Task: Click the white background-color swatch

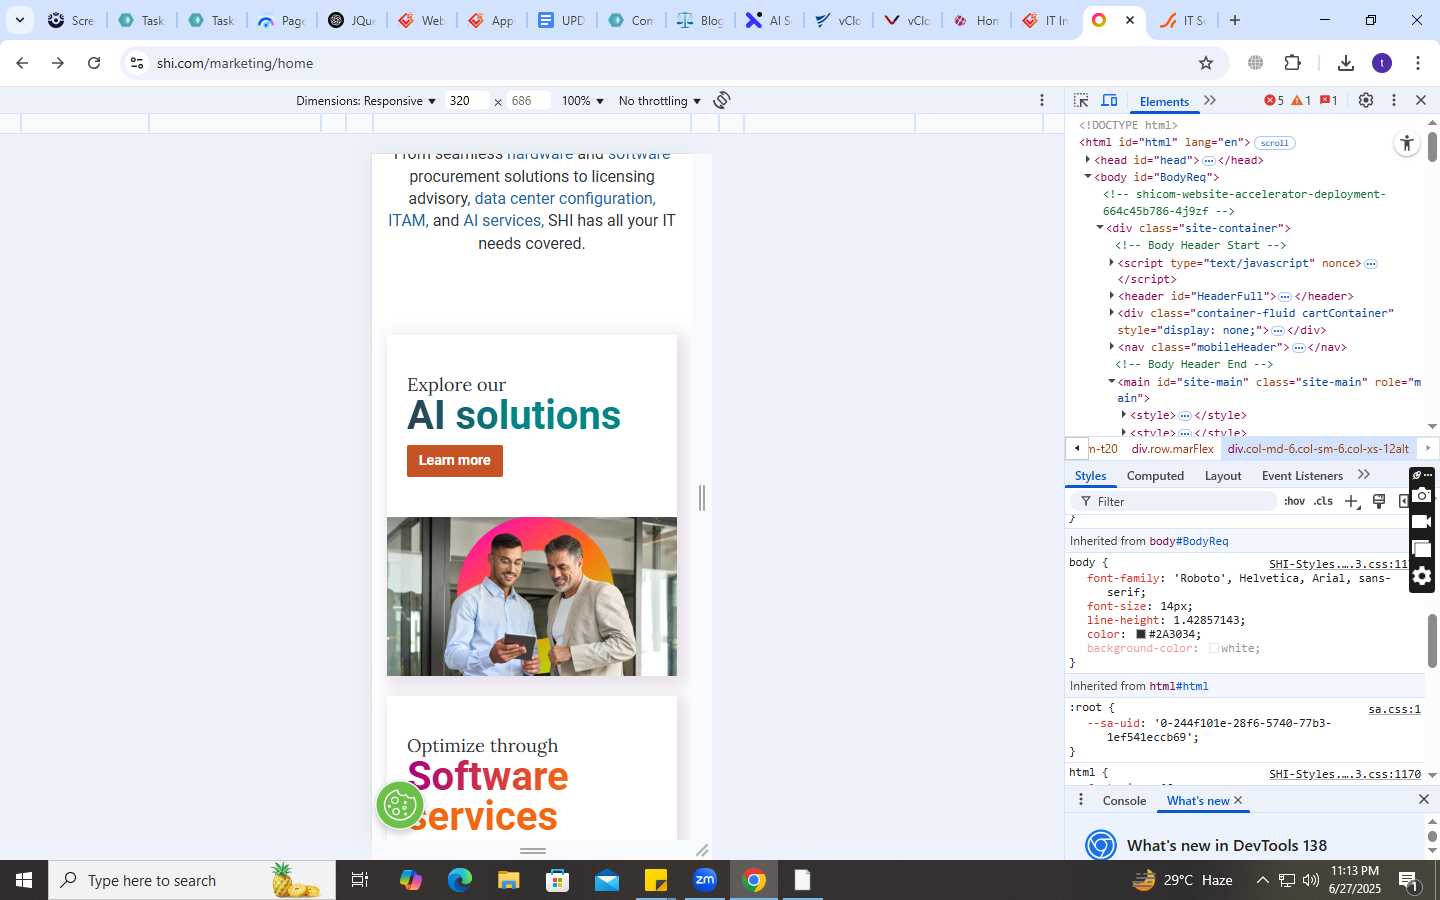Action: 1213,648
